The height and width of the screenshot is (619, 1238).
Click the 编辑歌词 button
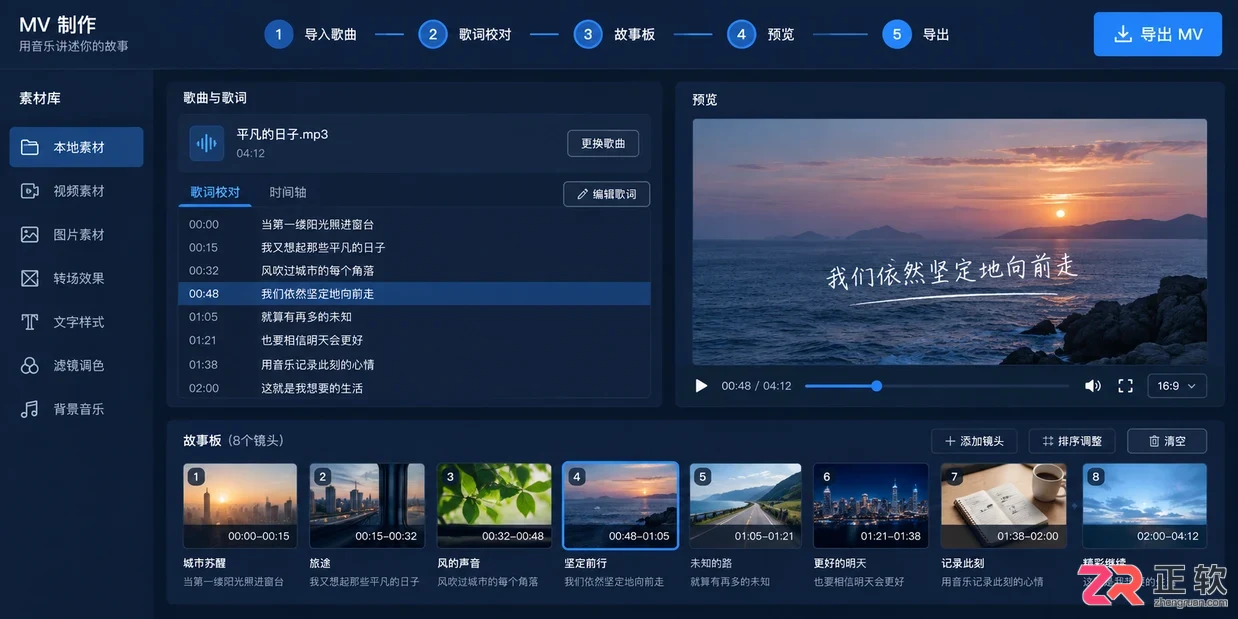tap(607, 194)
